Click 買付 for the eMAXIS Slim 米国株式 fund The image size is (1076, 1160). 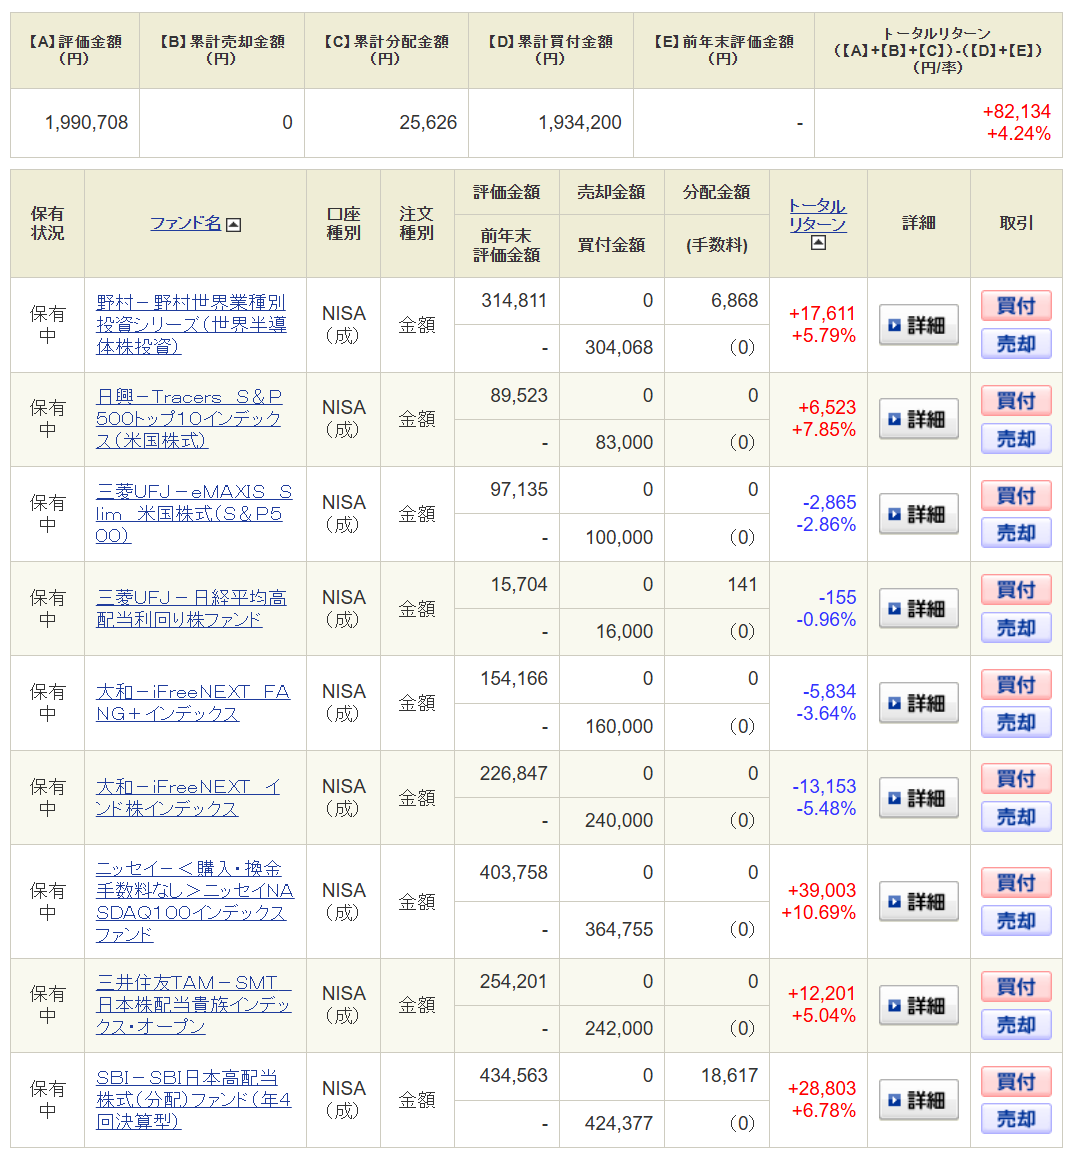1016,495
